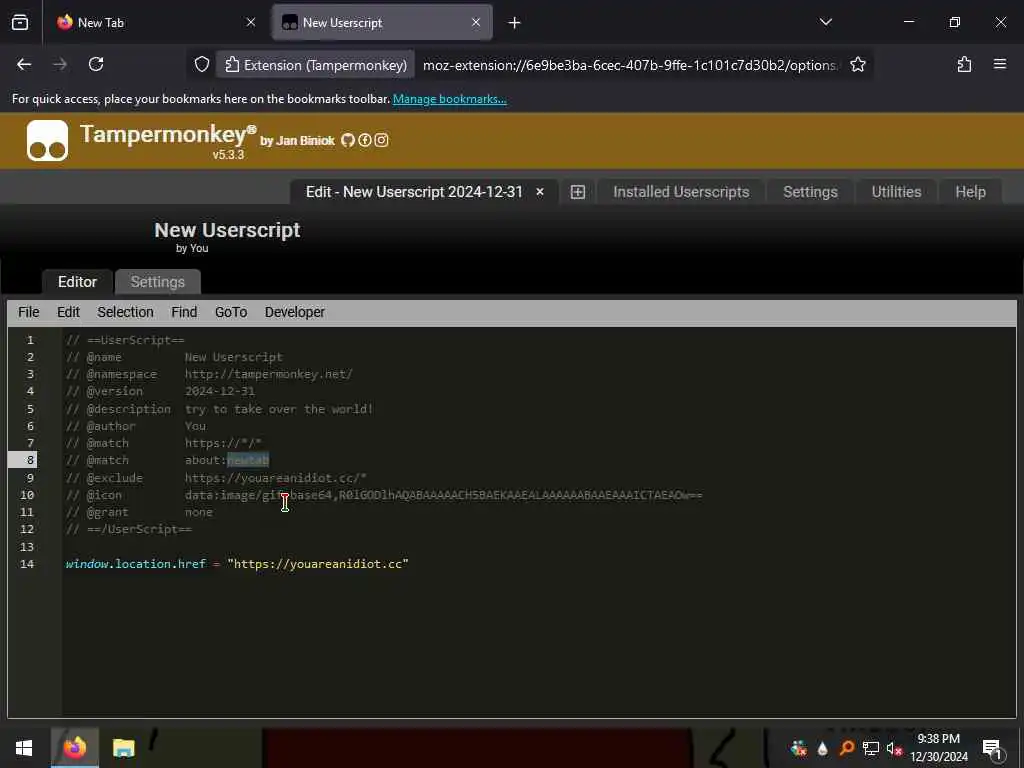1024x768 pixels.
Task: Open the Developer menu
Action: coord(295,312)
